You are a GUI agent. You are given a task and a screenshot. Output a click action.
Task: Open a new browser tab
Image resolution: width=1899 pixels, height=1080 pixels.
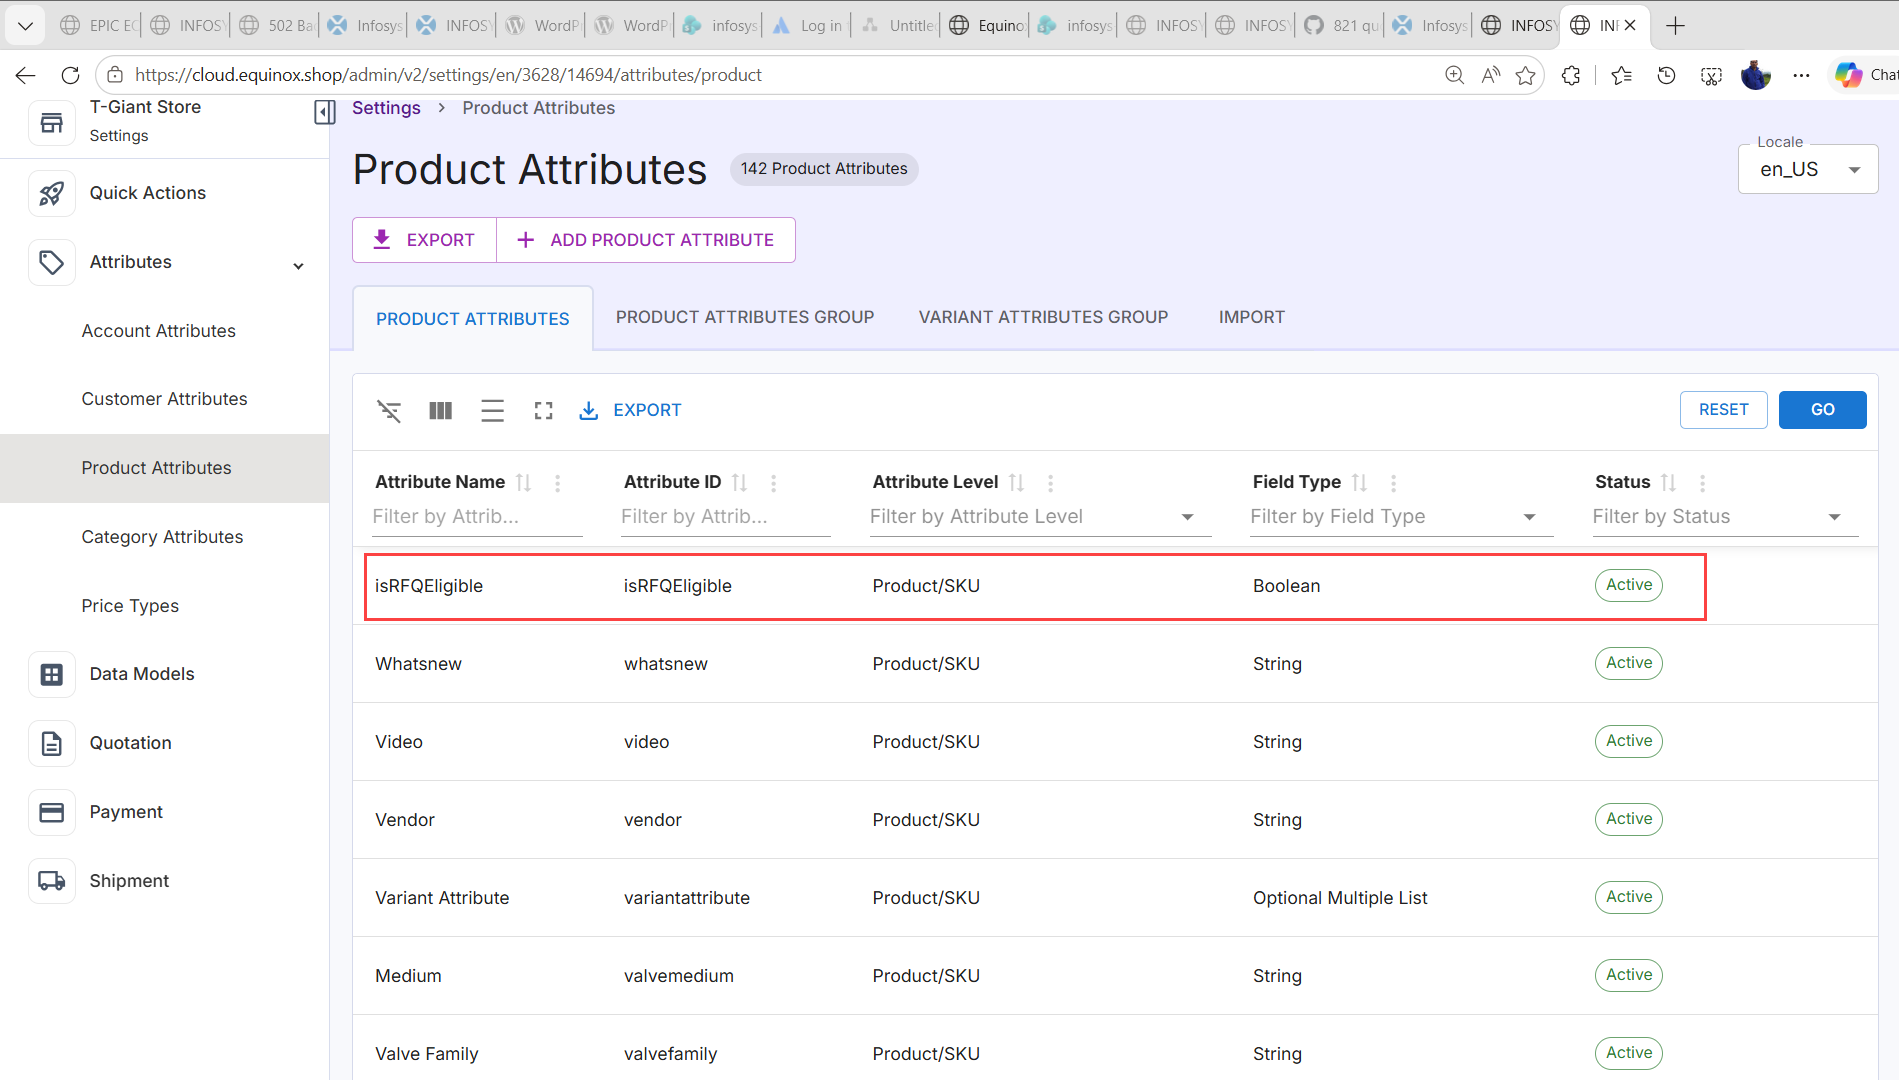[1676, 26]
